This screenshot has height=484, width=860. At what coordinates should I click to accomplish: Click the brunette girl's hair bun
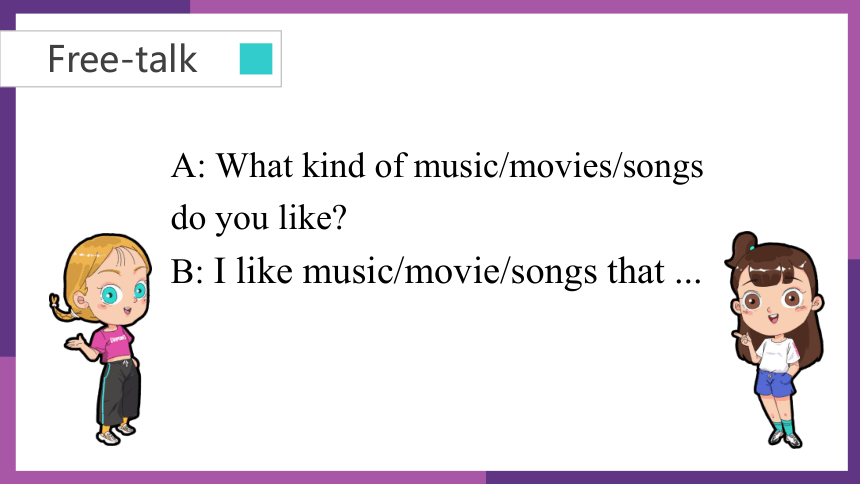pyautogui.click(x=744, y=245)
